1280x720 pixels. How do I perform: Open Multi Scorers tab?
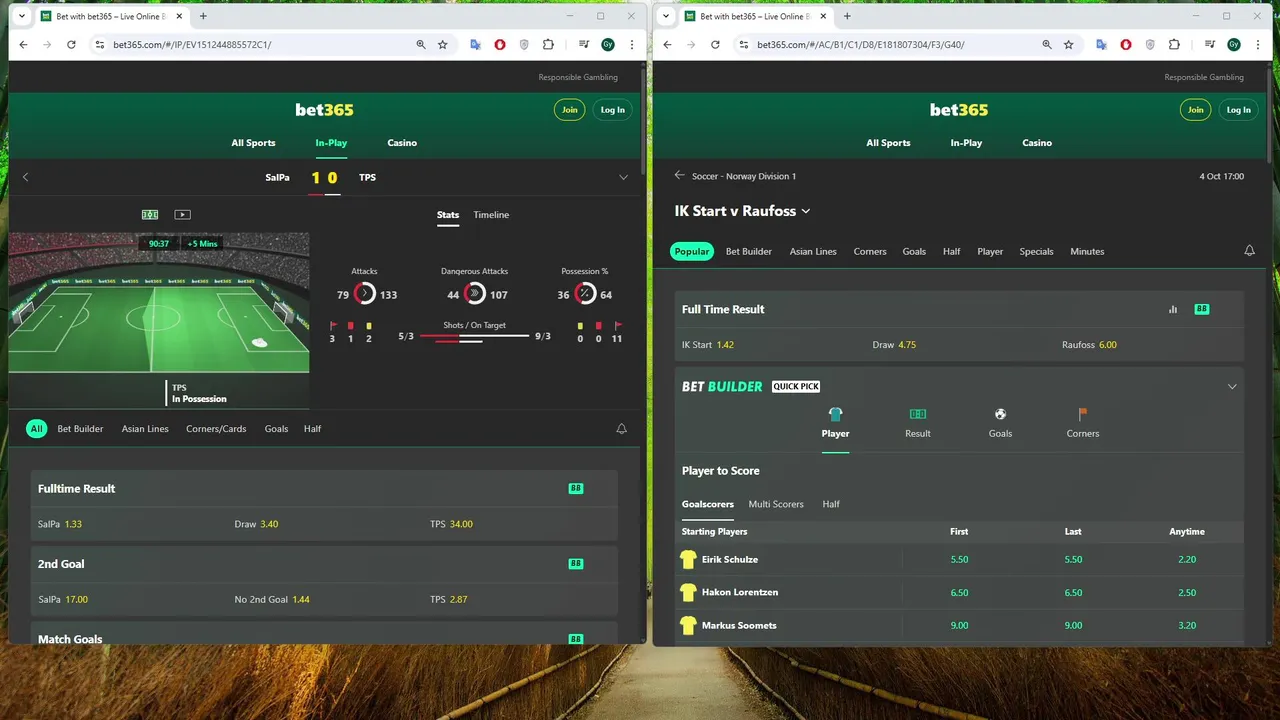(776, 504)
